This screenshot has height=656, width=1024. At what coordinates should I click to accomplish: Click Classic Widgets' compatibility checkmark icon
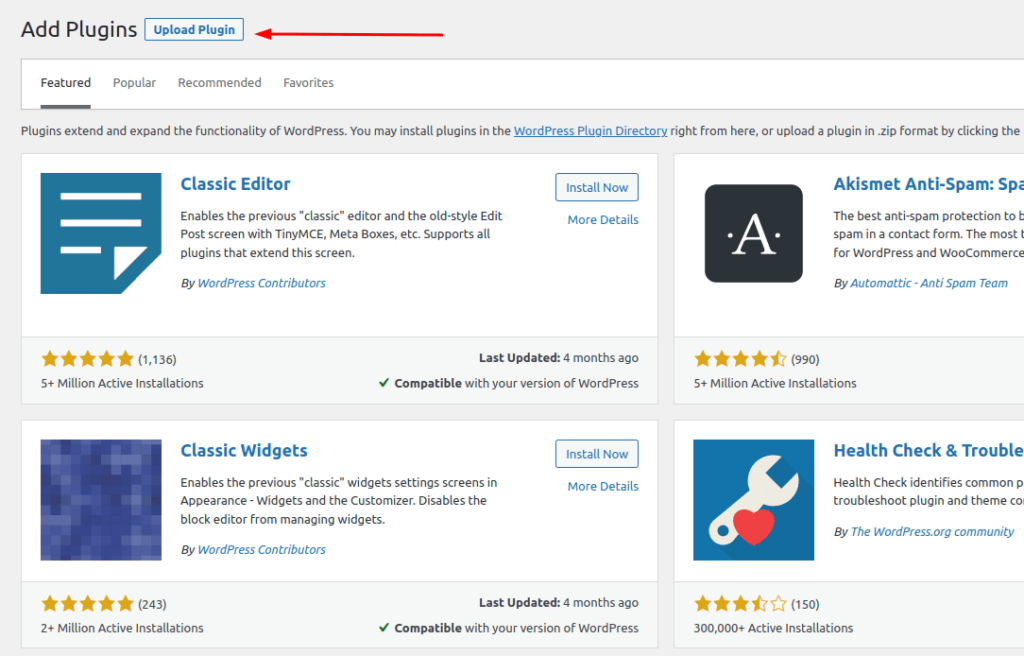pos(384,628)
